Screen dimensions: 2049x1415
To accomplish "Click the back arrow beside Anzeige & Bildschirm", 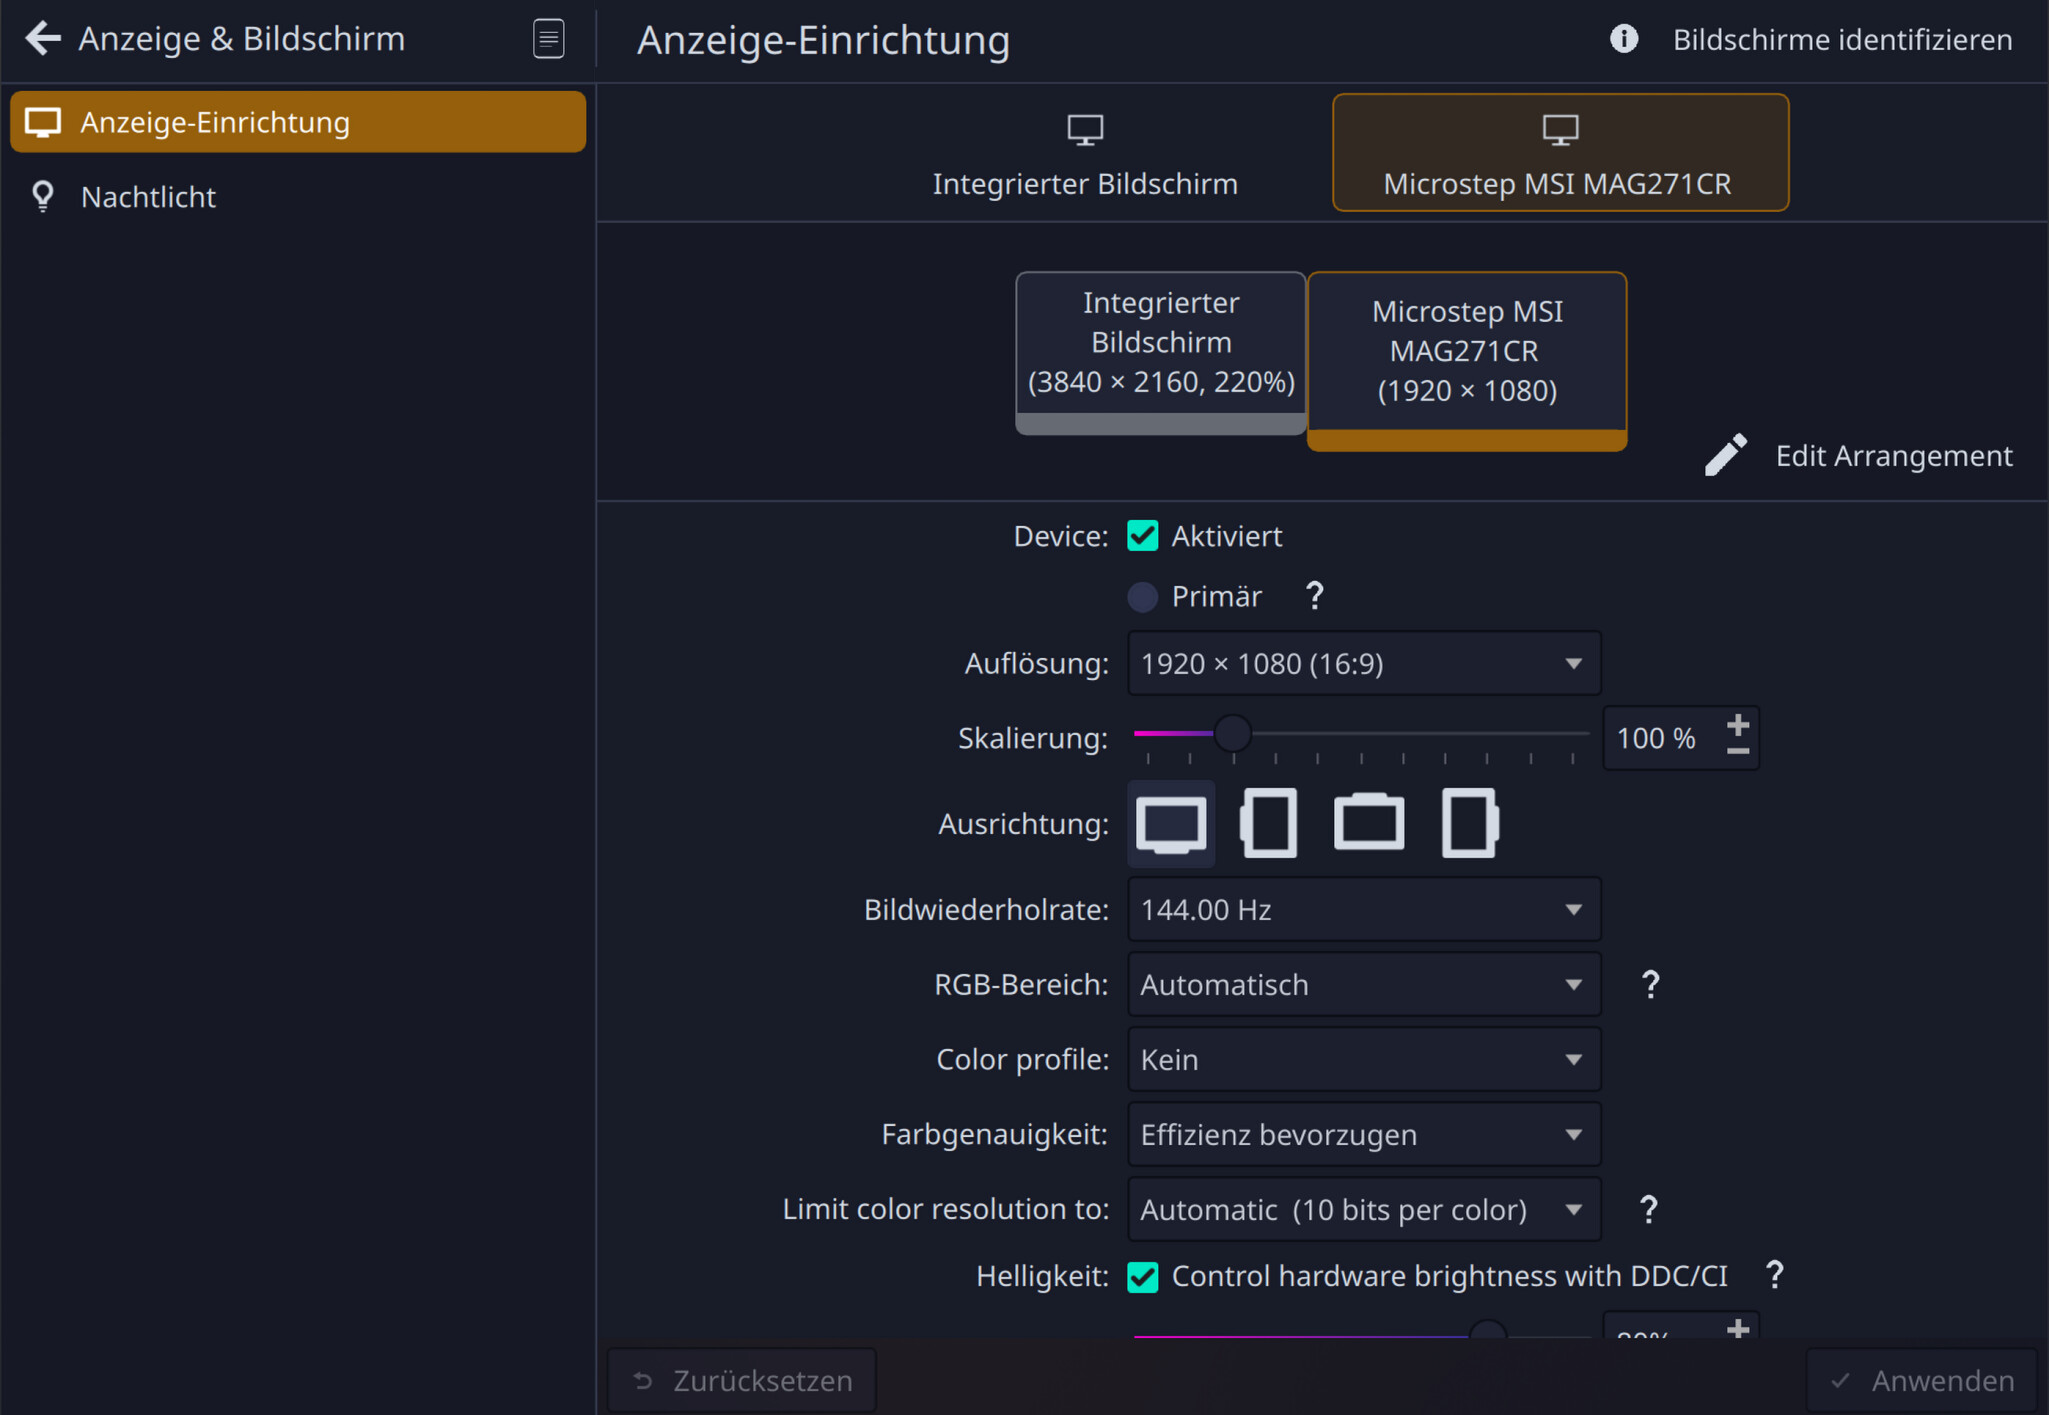I will pyautogui.click(x=42, y=38).
